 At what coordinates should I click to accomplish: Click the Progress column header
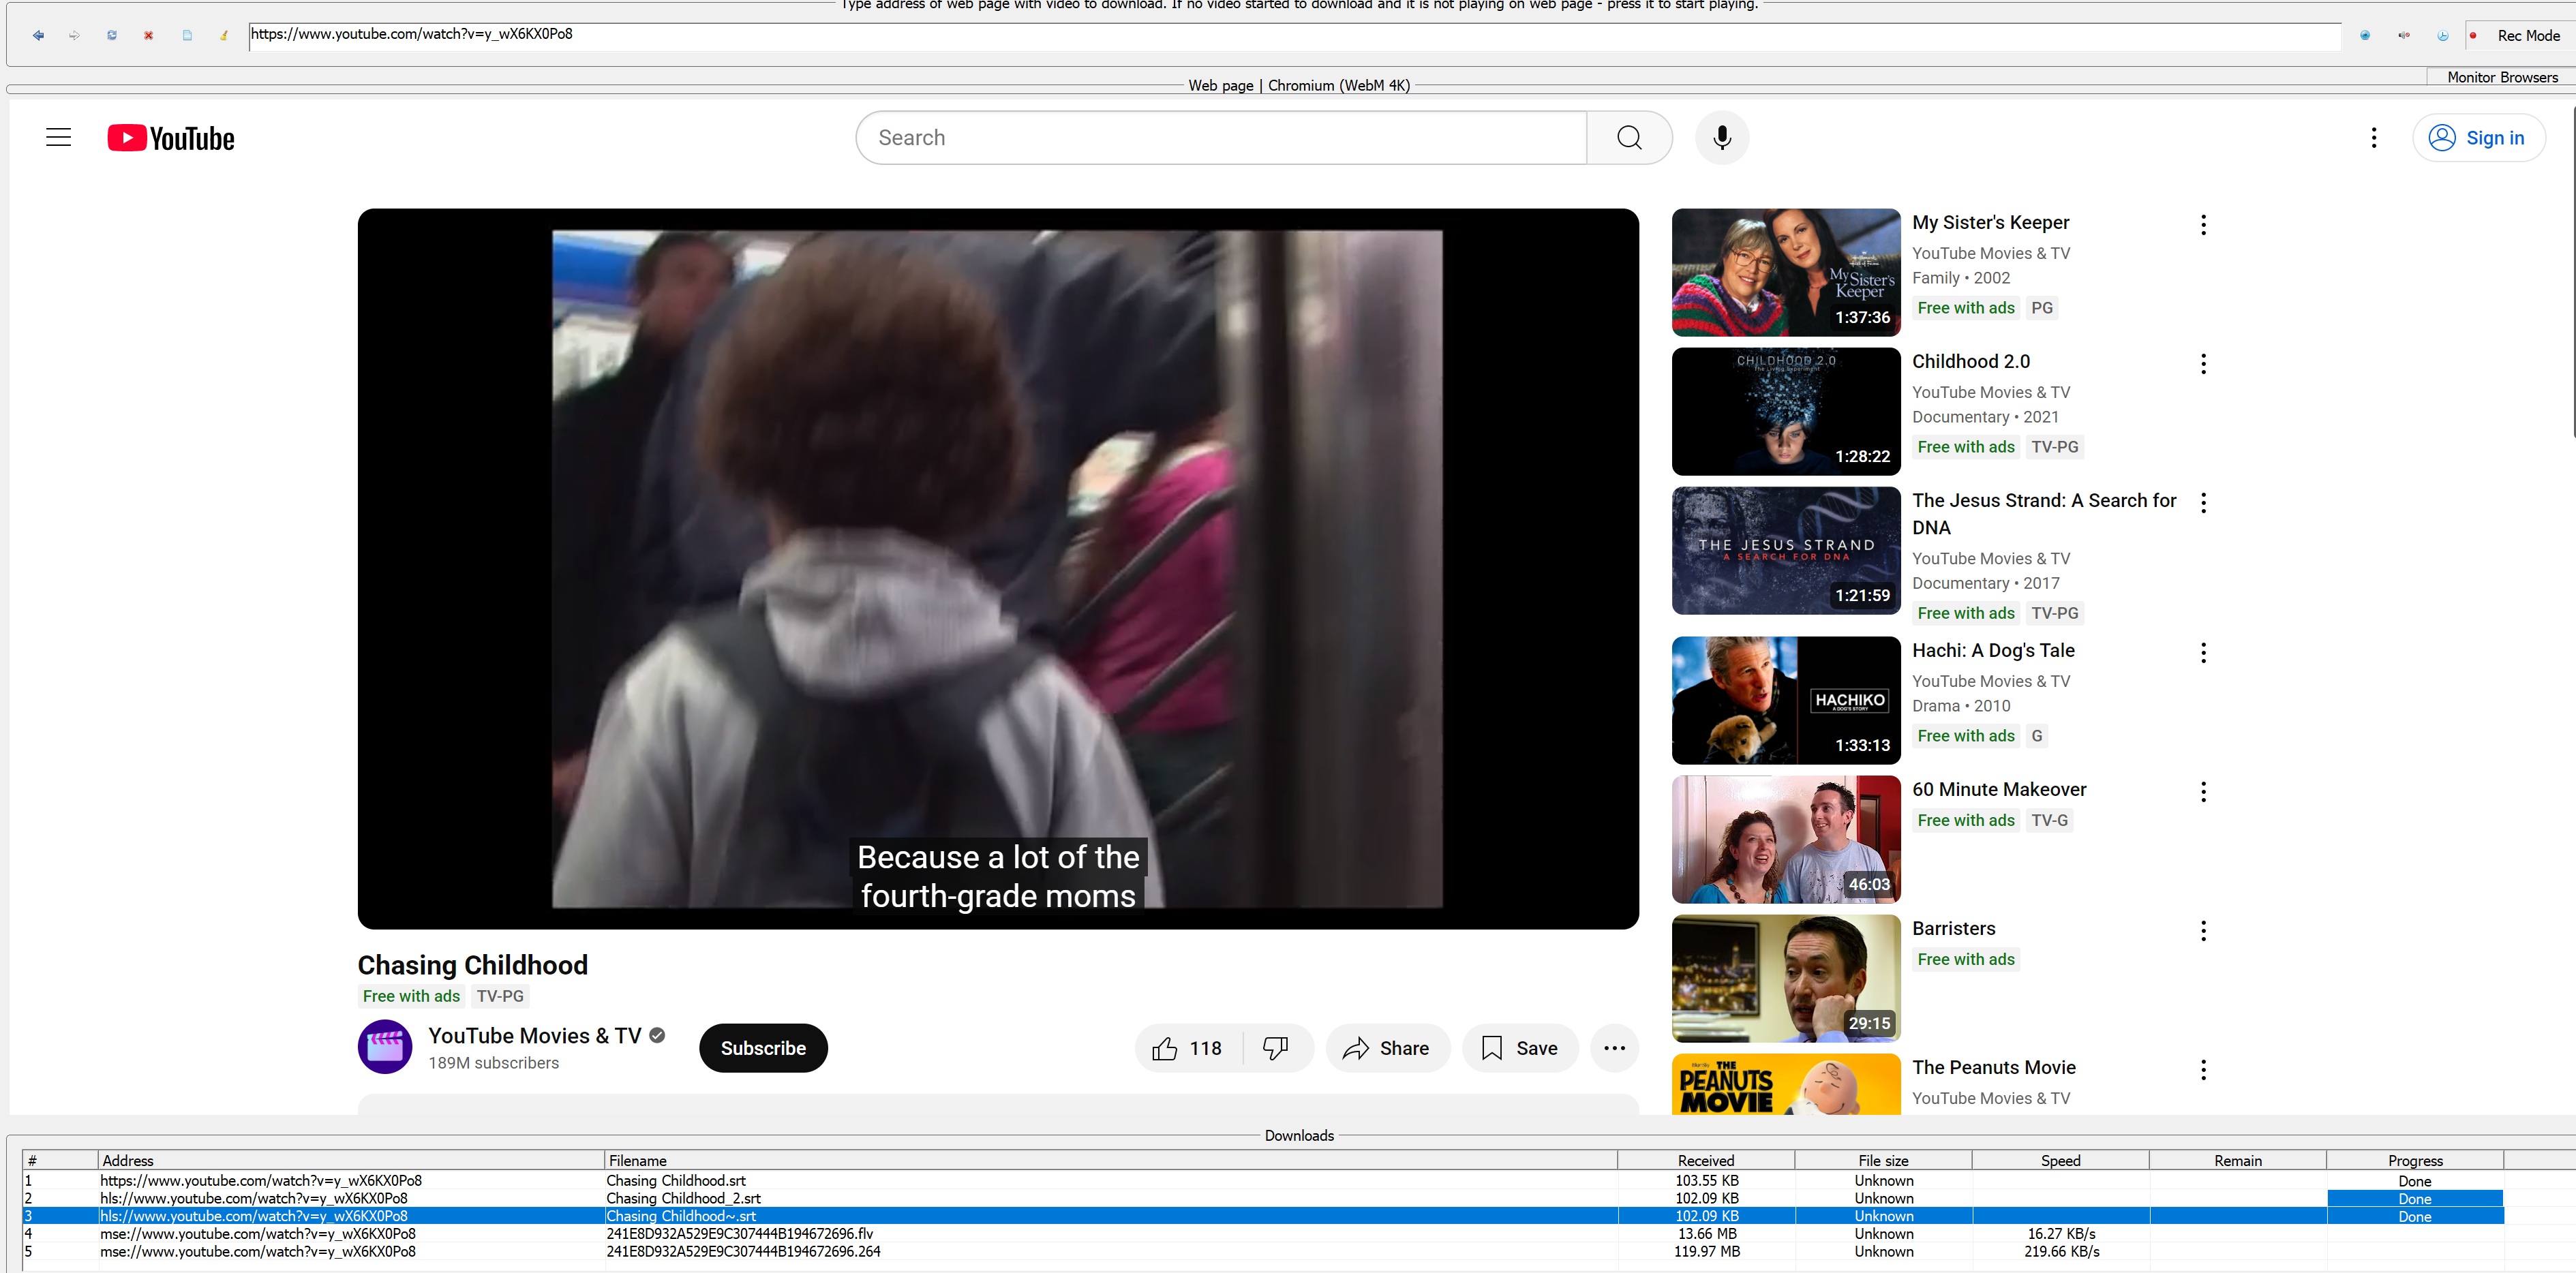2415,1160
